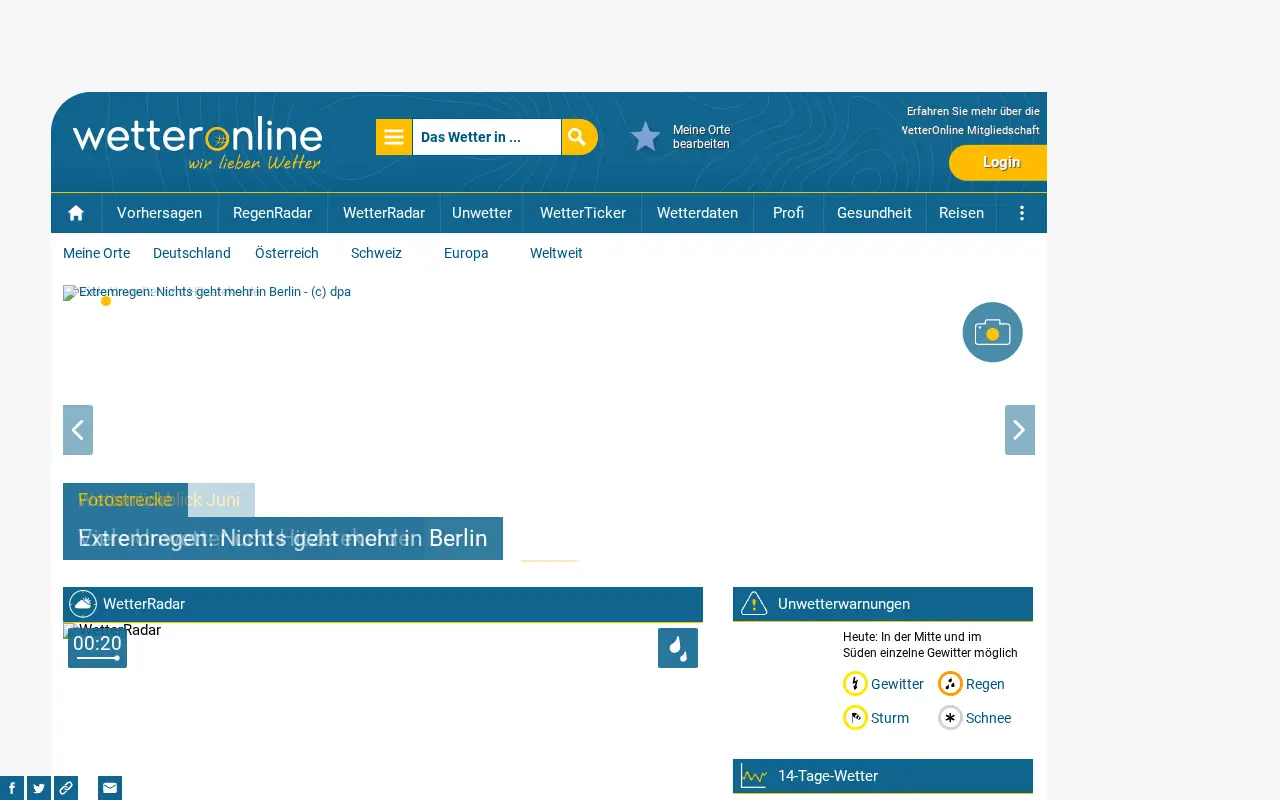This screenshot has width=1280, height=800.
Task: Click Meine Orte bearbeiten link
Action: coord(701,137)
